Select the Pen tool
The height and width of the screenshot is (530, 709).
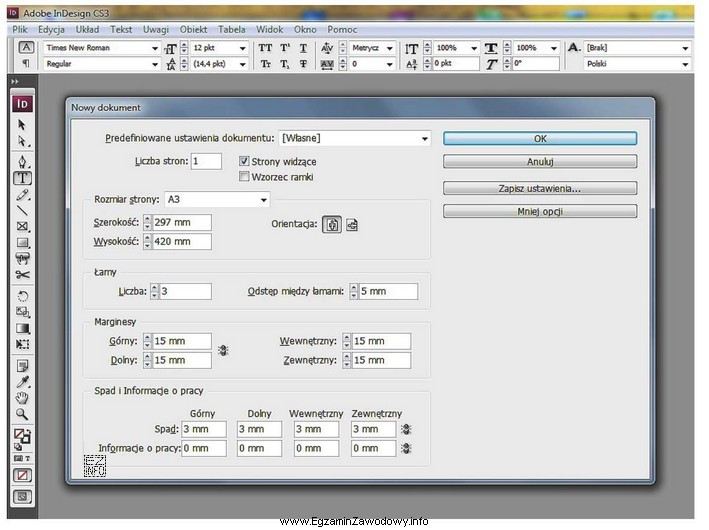(22, 161)
